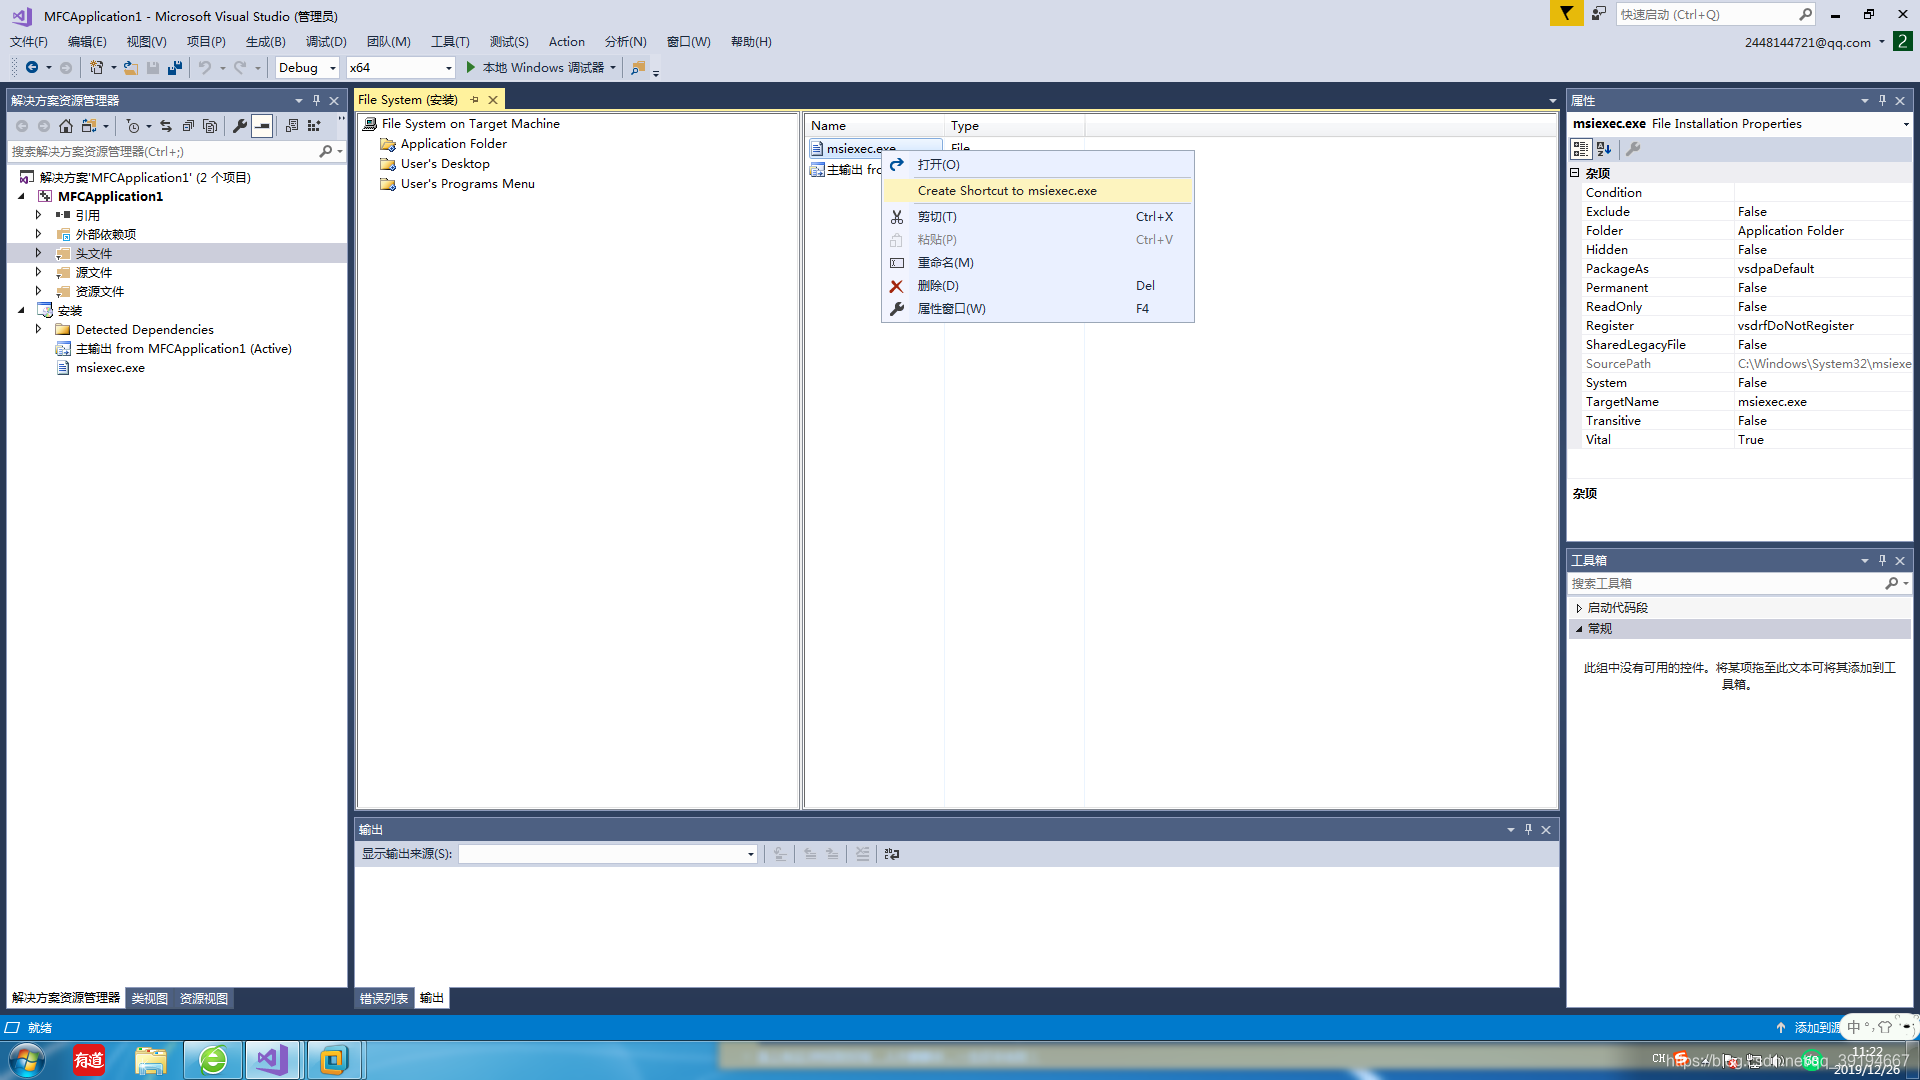Image resolution: width=1920 pixels, height=1080 pixels.
Task: Toggle auto-hide pin on 输出 panel
Action: 1528,830
